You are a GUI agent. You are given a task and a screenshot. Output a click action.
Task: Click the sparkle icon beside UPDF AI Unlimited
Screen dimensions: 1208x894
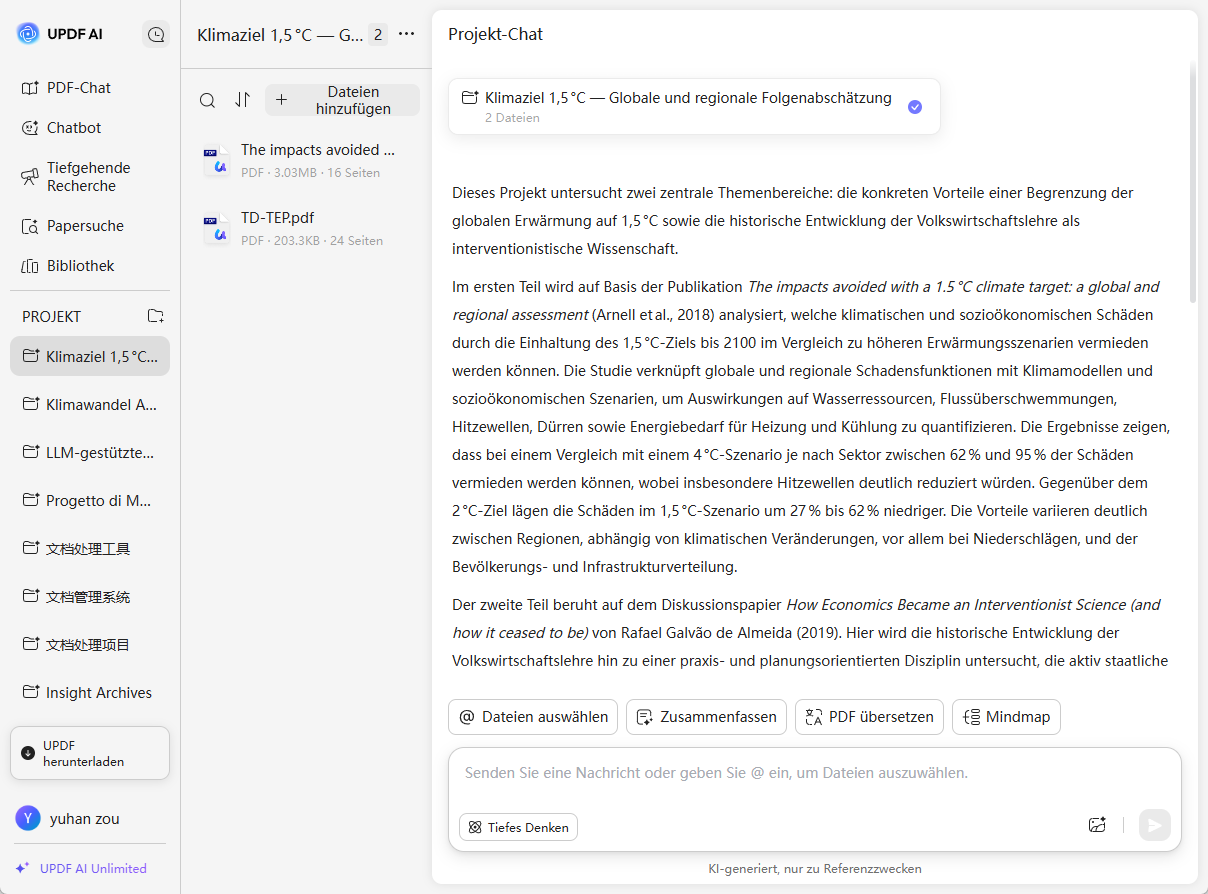[22, 868]
